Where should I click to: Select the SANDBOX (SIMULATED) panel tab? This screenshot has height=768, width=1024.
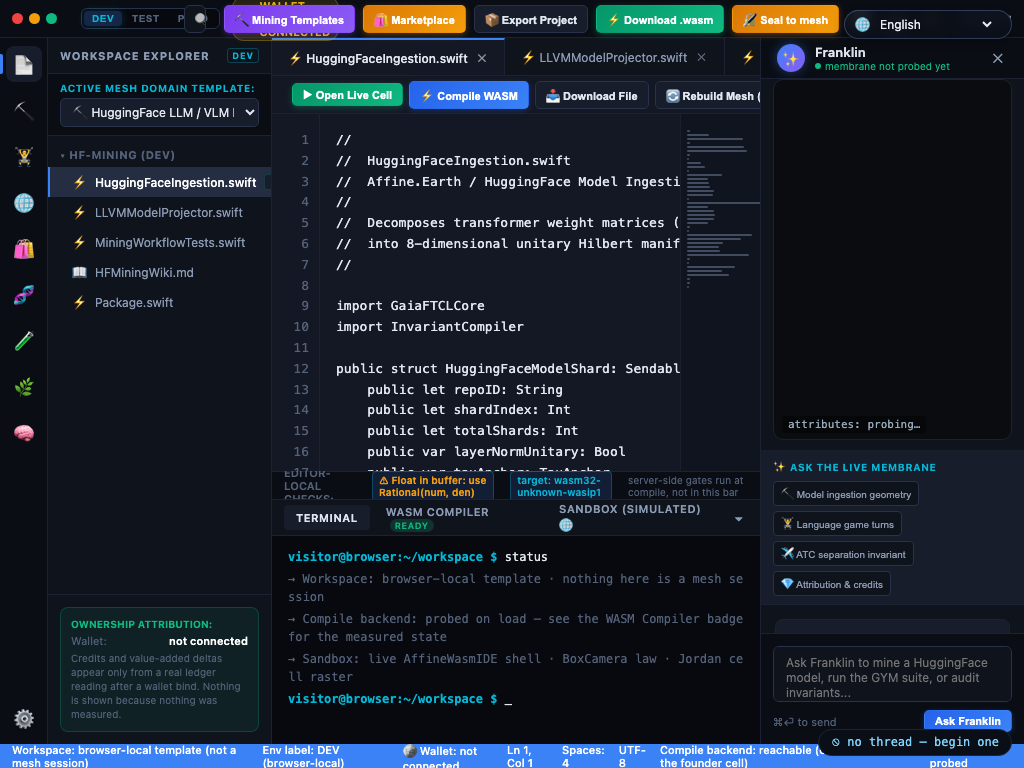point(629,517)
